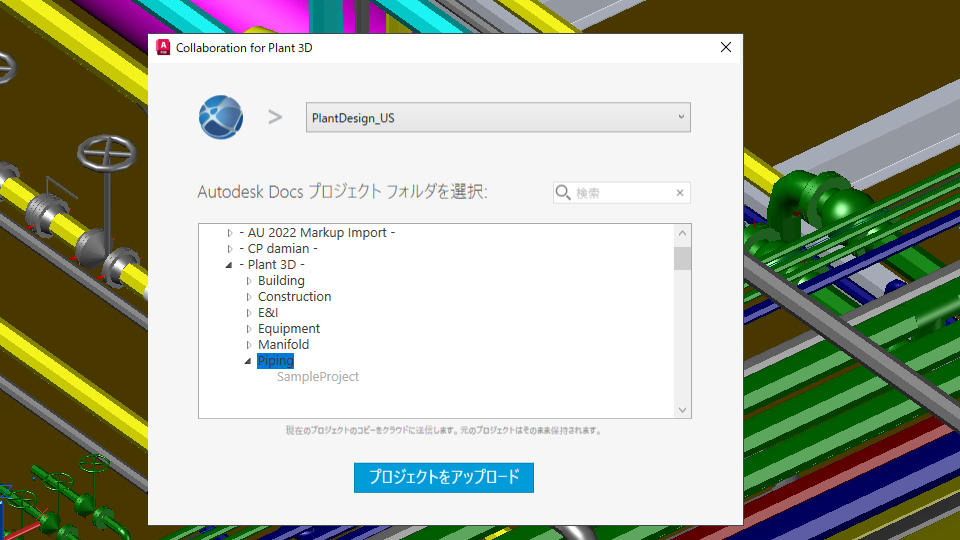Image resolution: width=960 pixels, height=540 pixels.
Task: Clear the search field with the X
Action: (680, 193)
